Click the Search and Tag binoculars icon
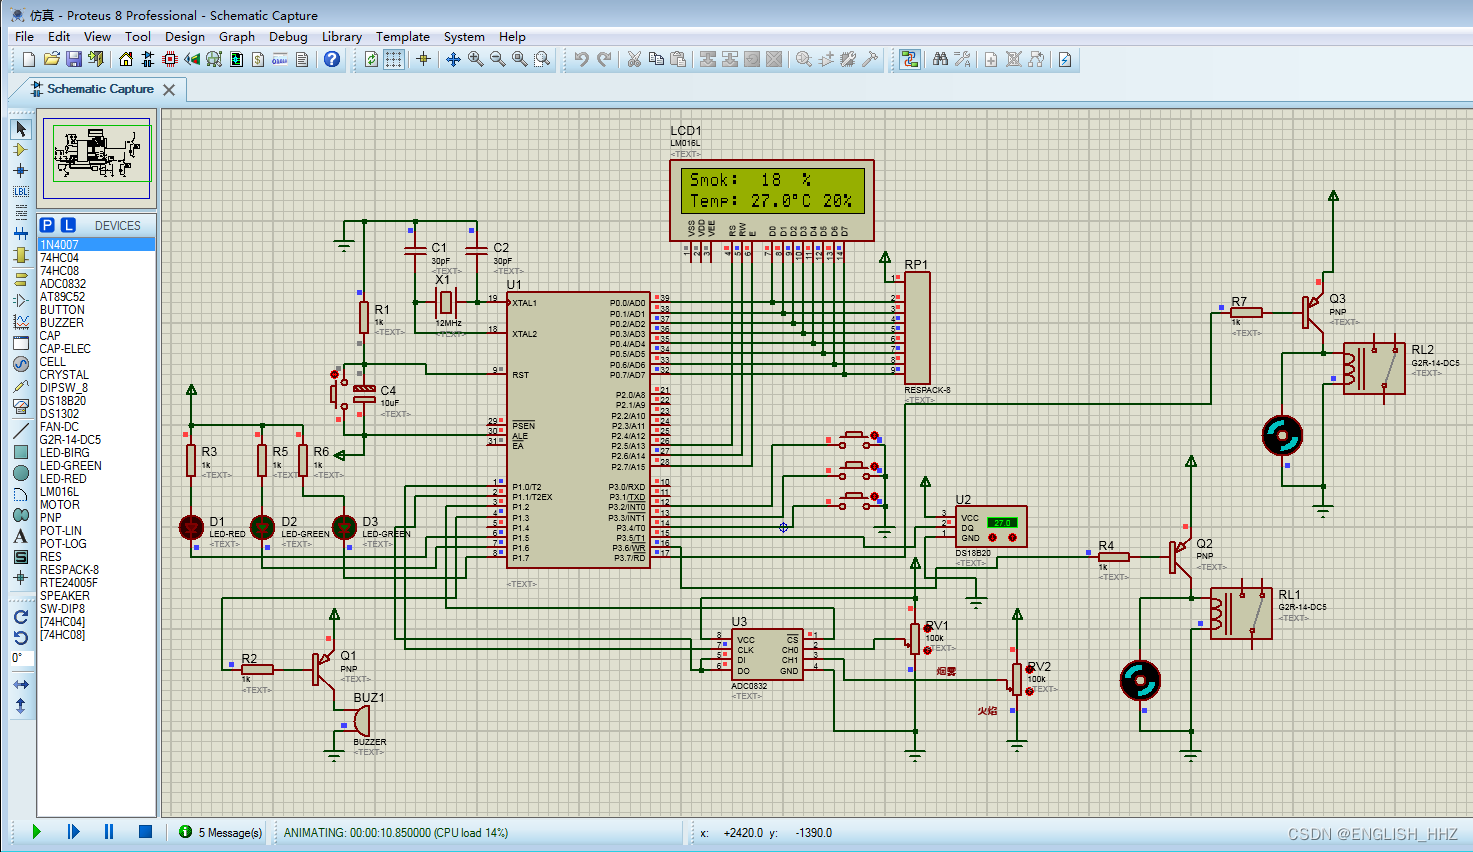 click(x=940, y=60)
